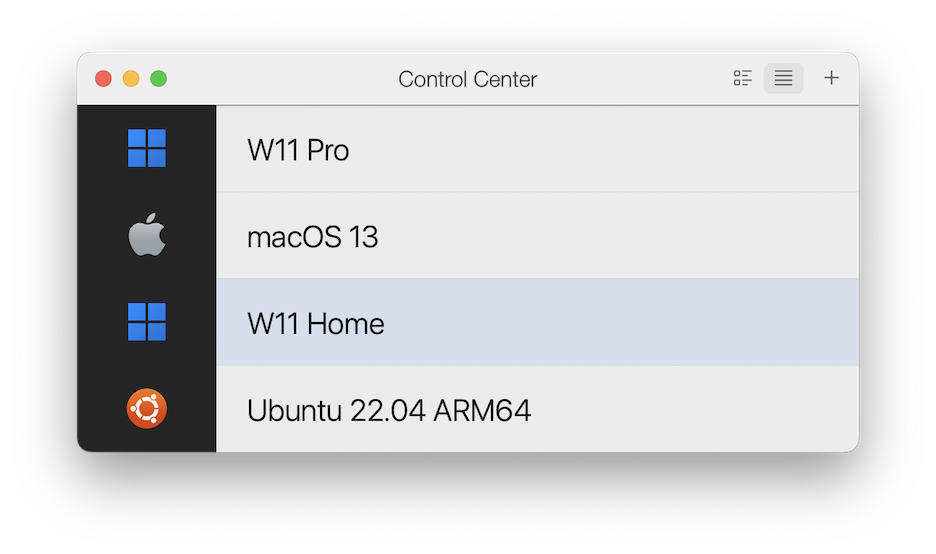The height and width of the screenshot is (554, 936).
Task: Click empty space right of W11 Pro name
Action: click(x=600, y=150)
